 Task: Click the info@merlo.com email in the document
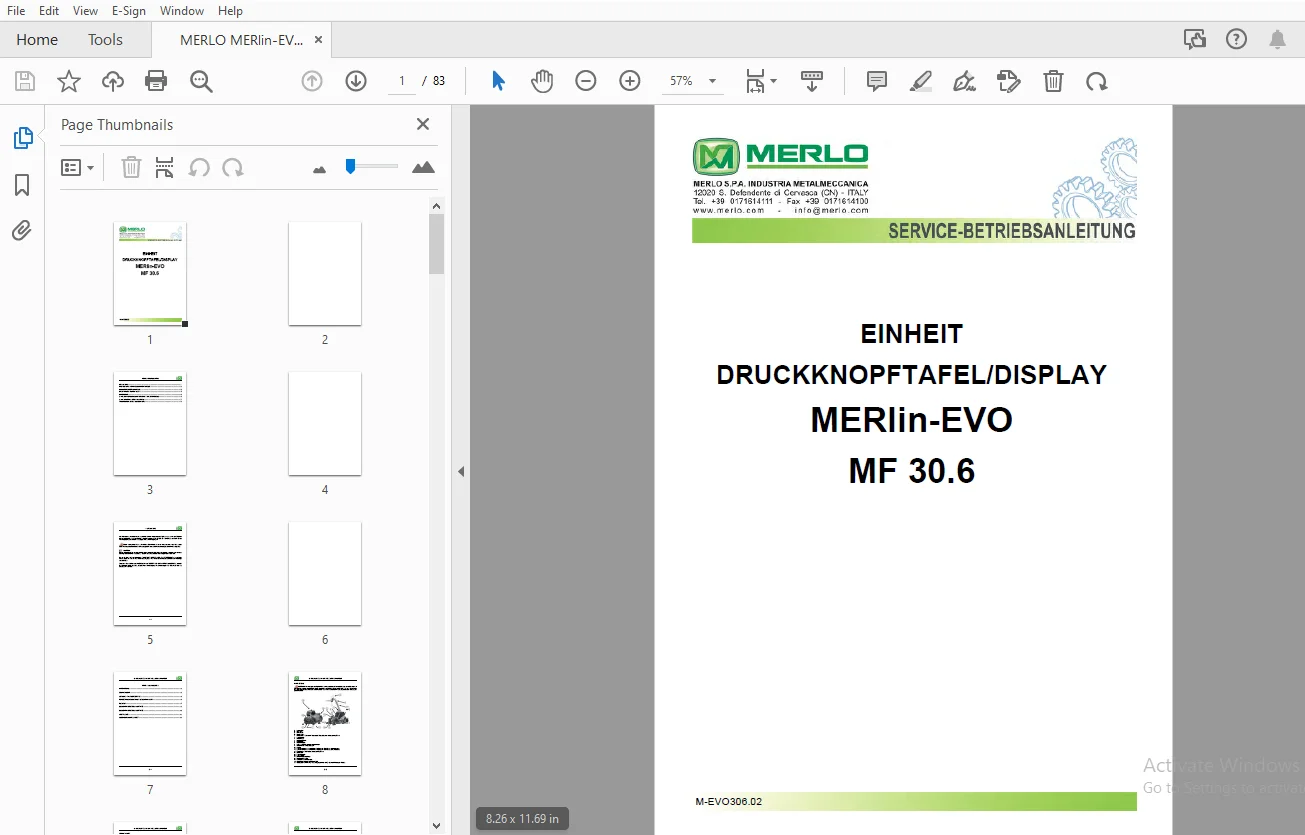[x=832, y=210]
